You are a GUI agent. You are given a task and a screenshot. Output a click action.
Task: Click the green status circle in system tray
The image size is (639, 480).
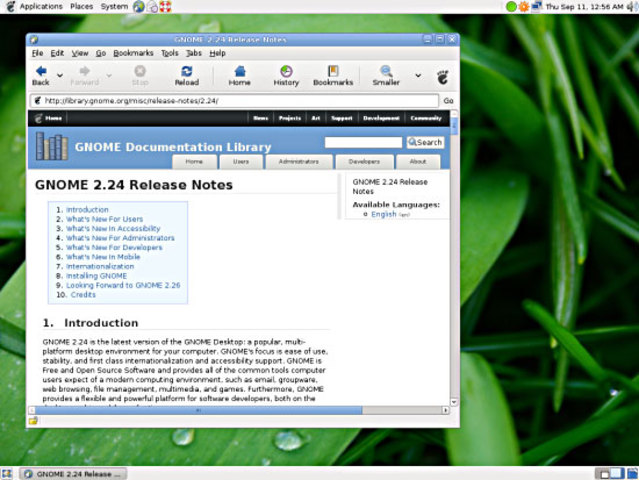(511, 6)
